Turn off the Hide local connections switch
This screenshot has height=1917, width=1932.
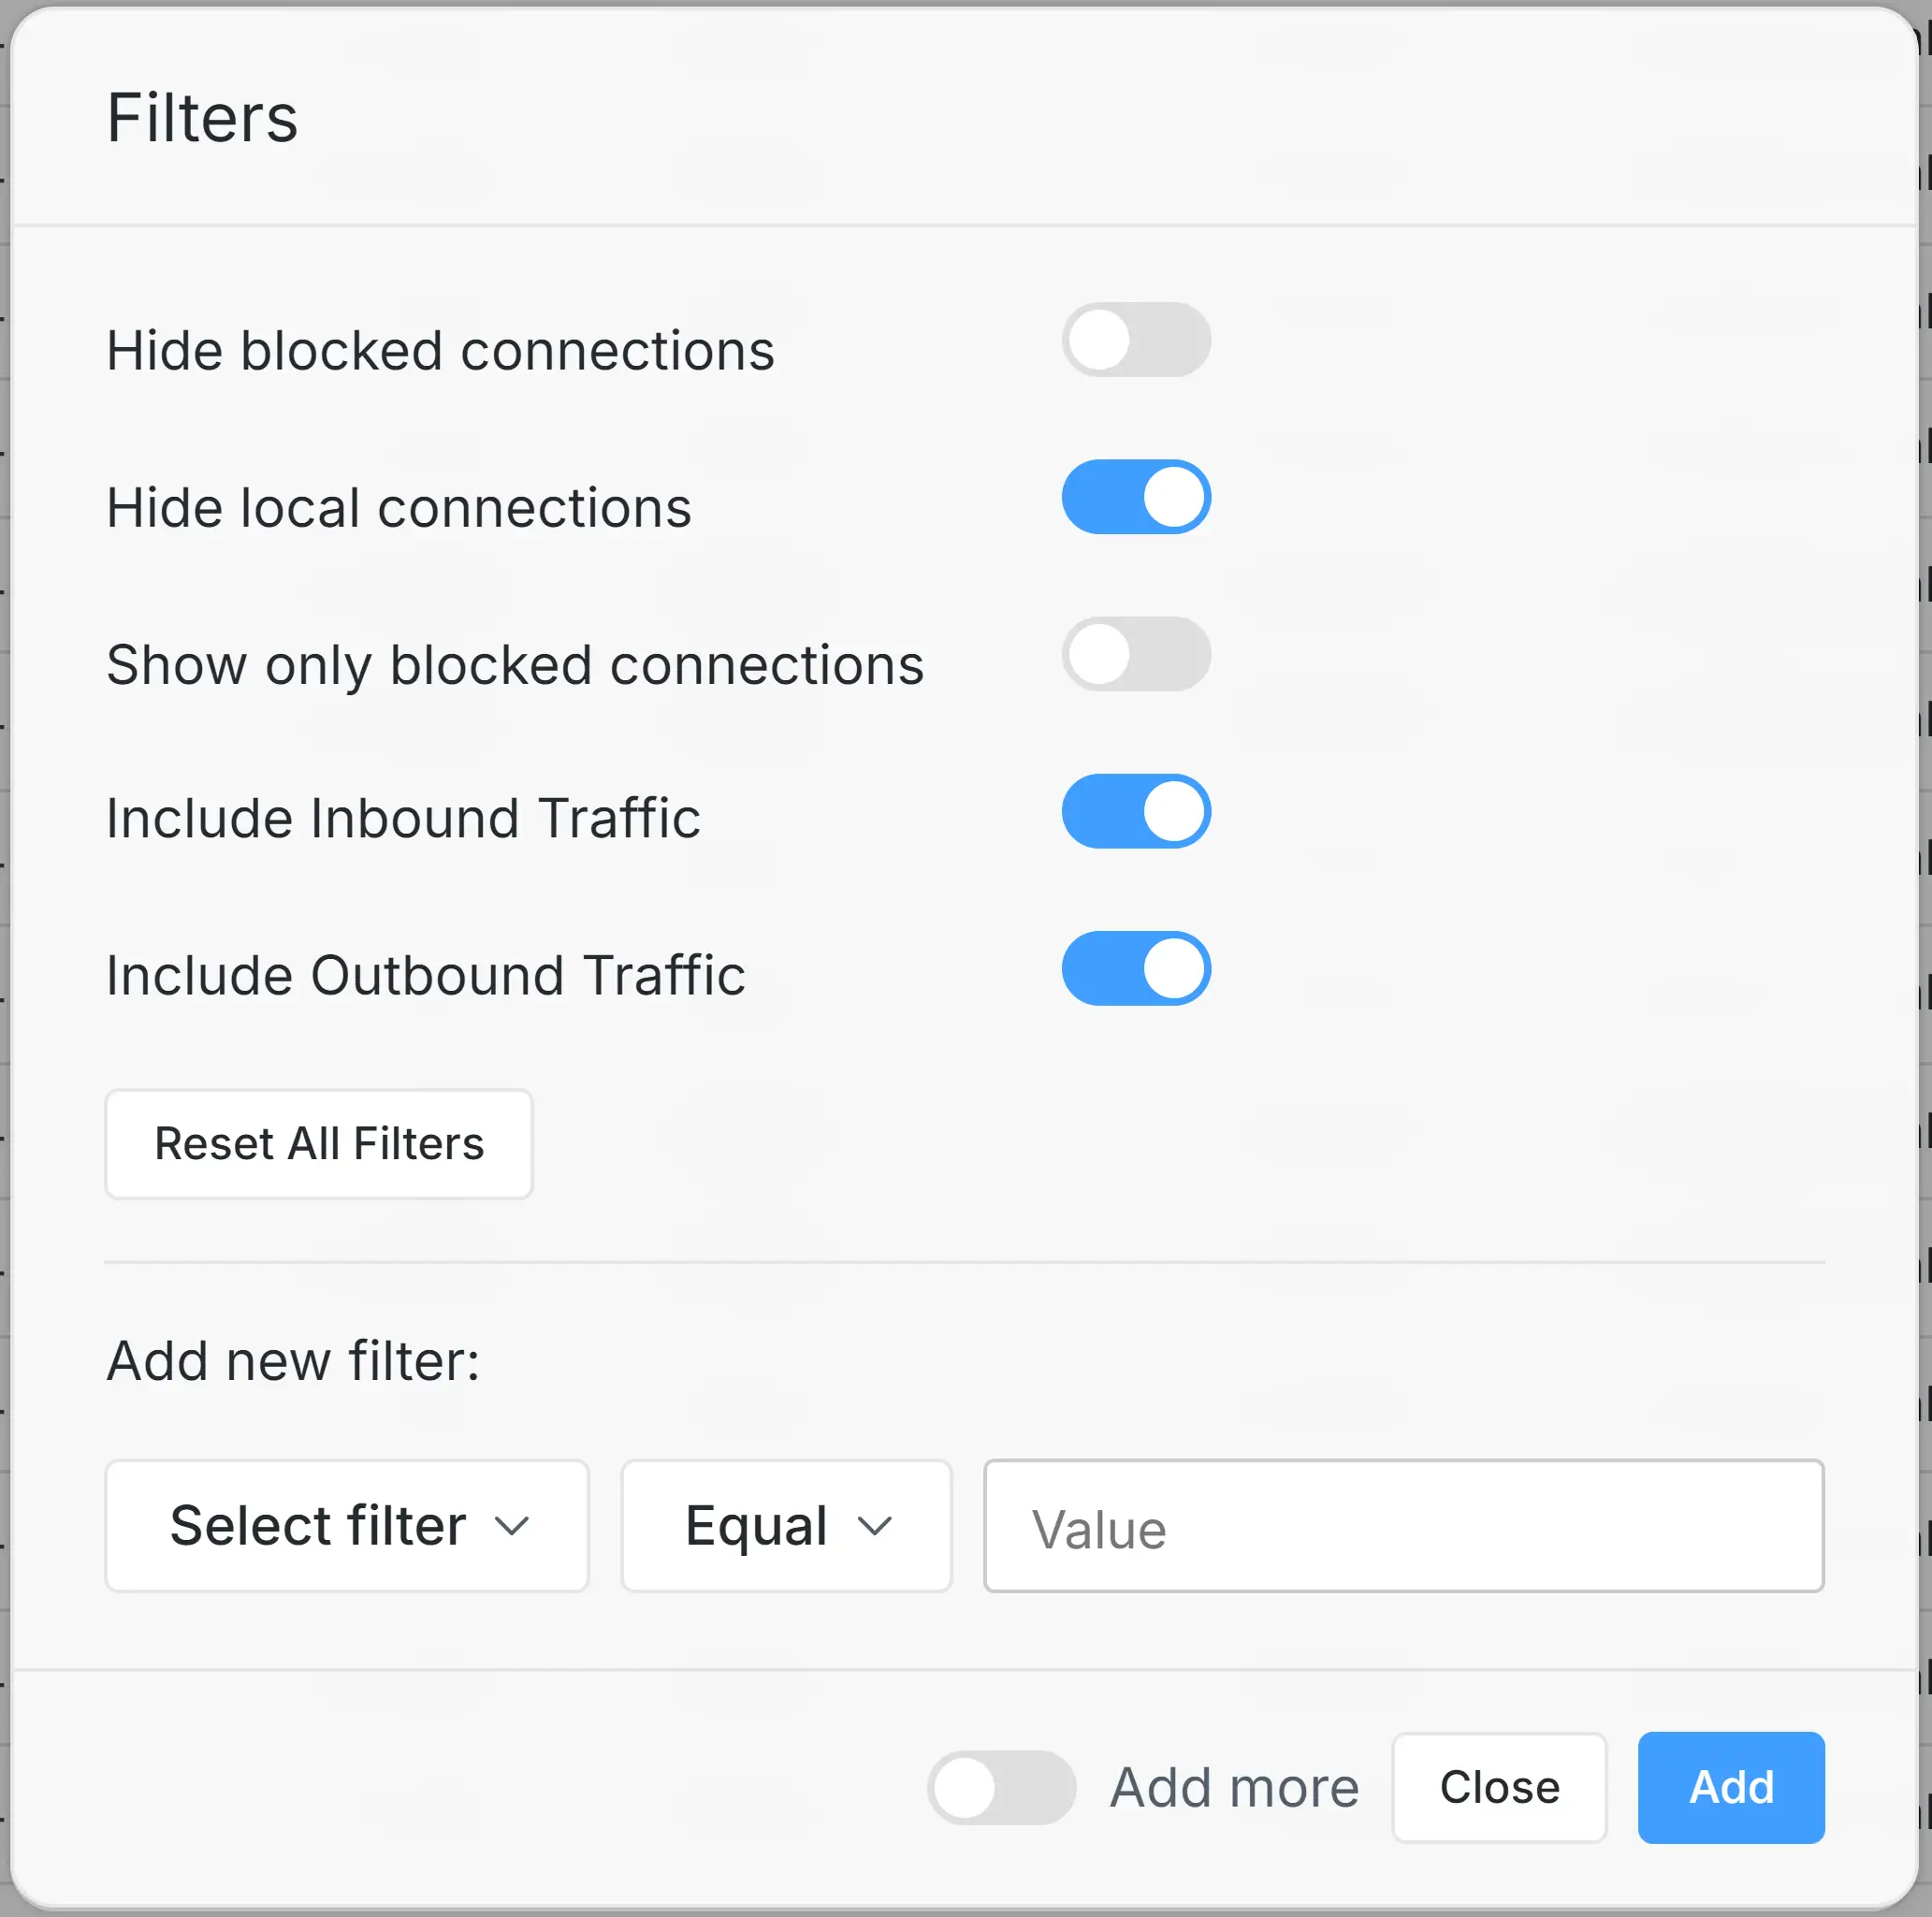1135,497
